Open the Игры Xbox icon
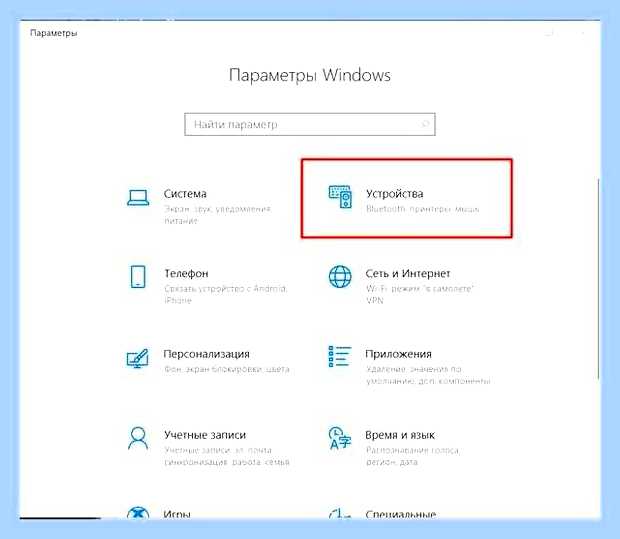The height and width of the screenshot is (539, 620). point(138,513)
